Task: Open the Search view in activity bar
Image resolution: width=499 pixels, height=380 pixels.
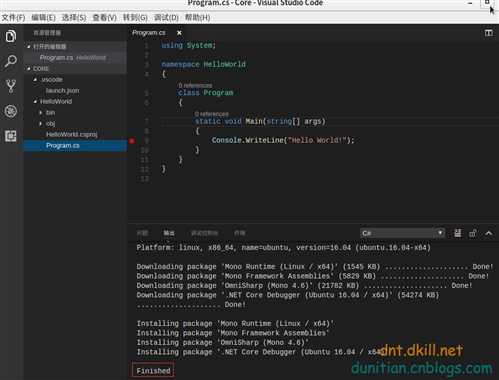Action: click(11, 61)
